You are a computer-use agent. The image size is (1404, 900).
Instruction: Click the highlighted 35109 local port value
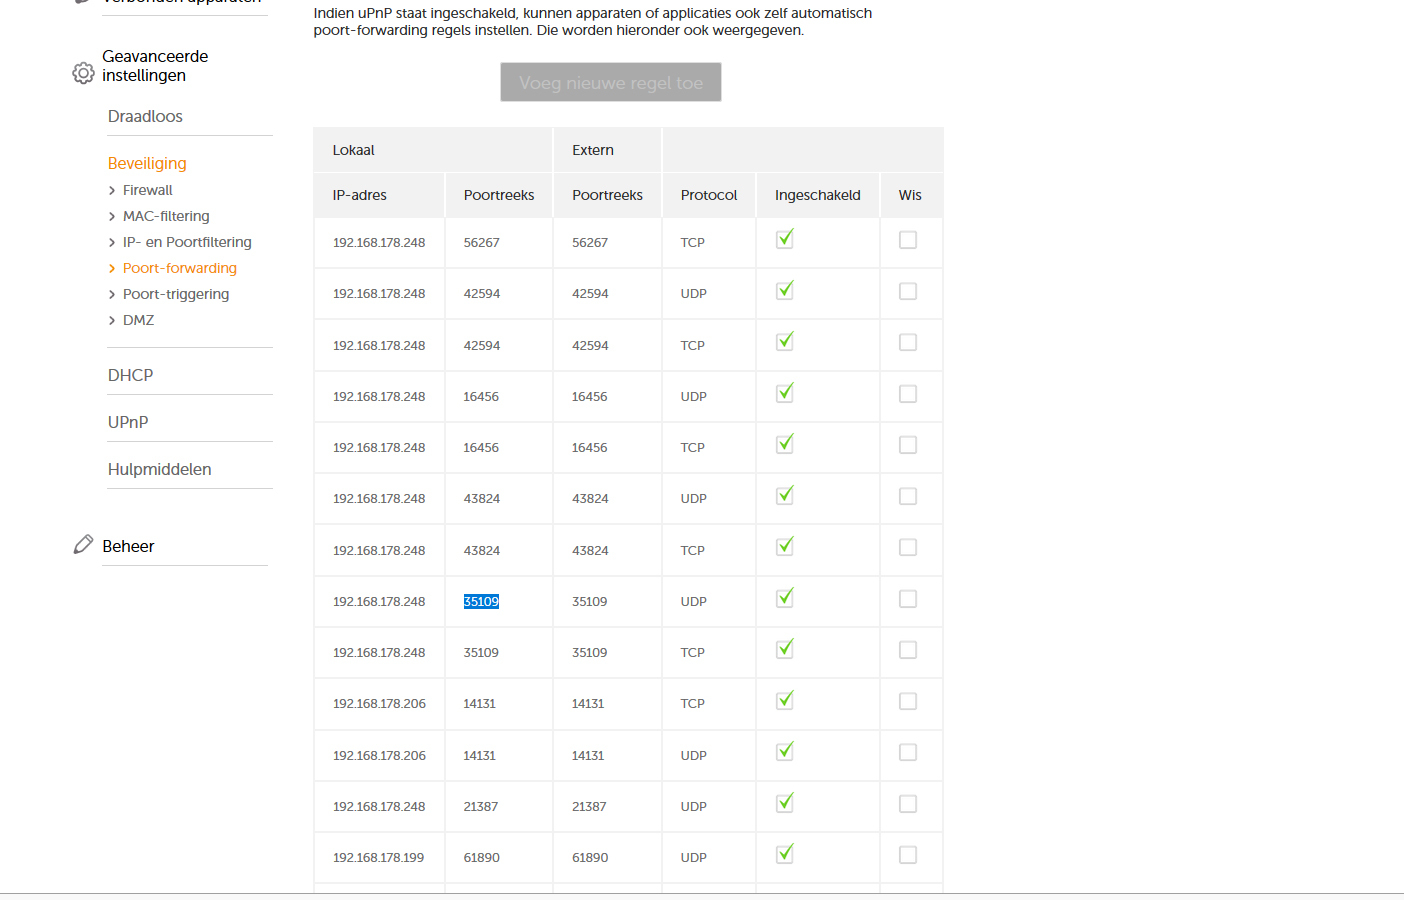coord(481,602)
